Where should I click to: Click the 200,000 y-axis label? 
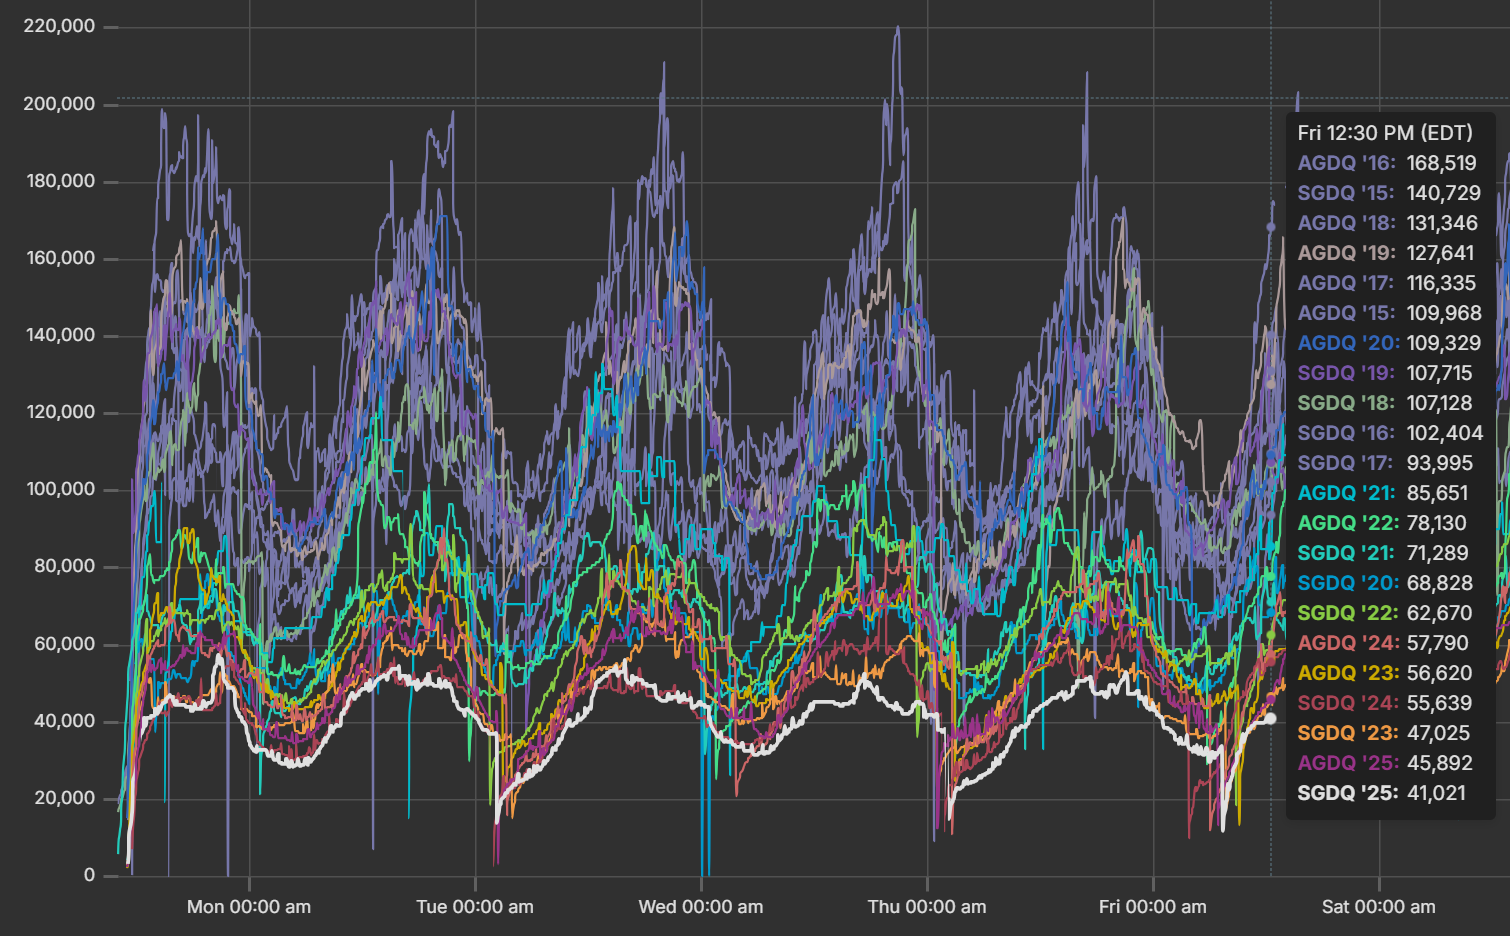59,104
